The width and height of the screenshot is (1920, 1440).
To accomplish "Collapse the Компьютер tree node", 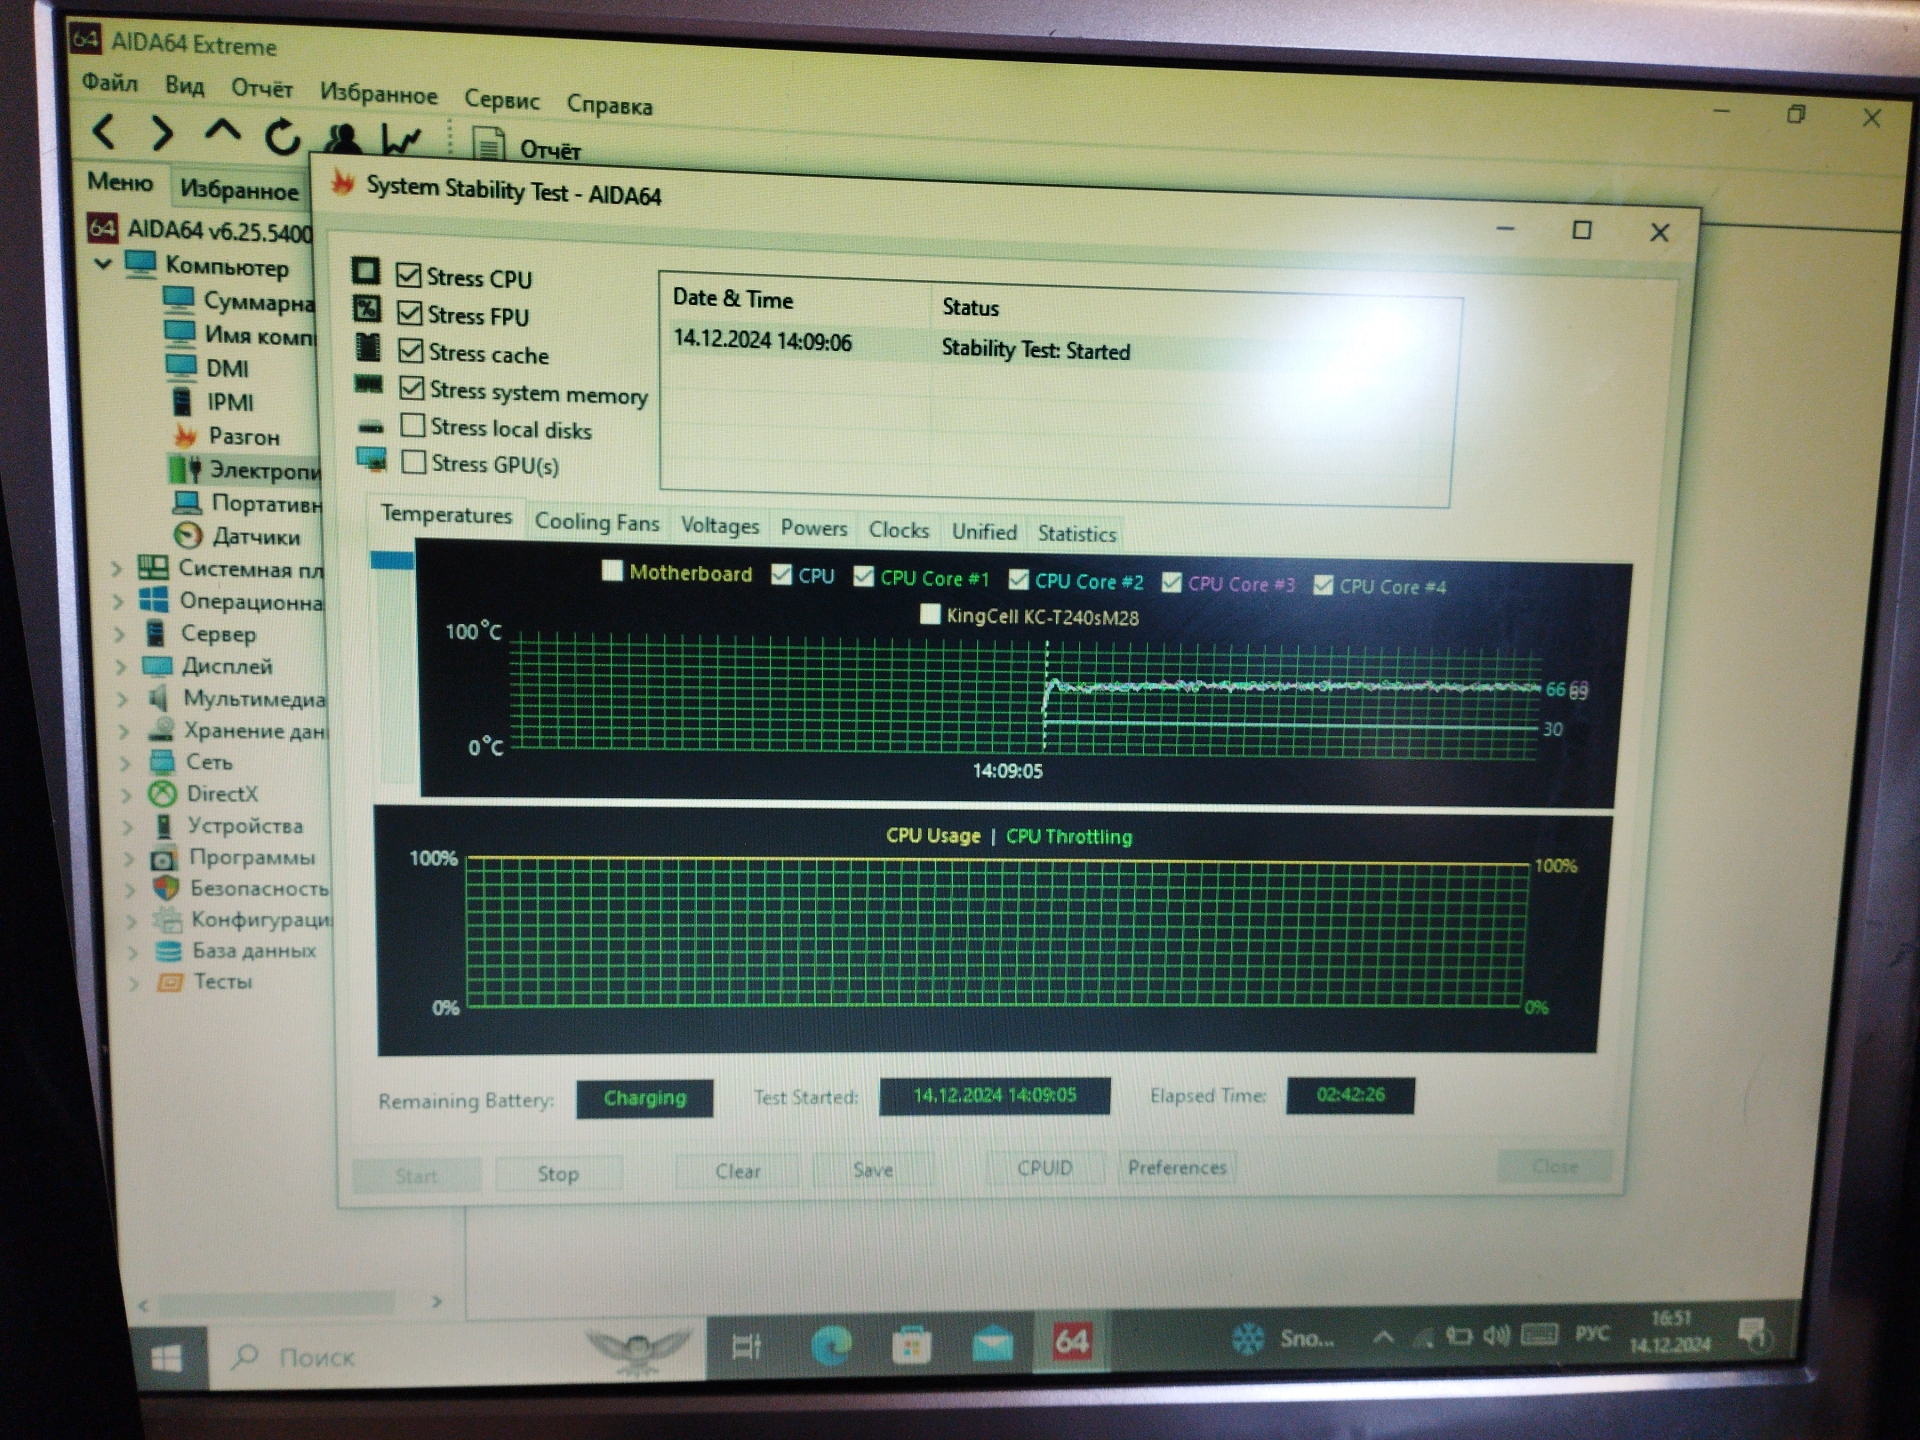I will point(102,264).
